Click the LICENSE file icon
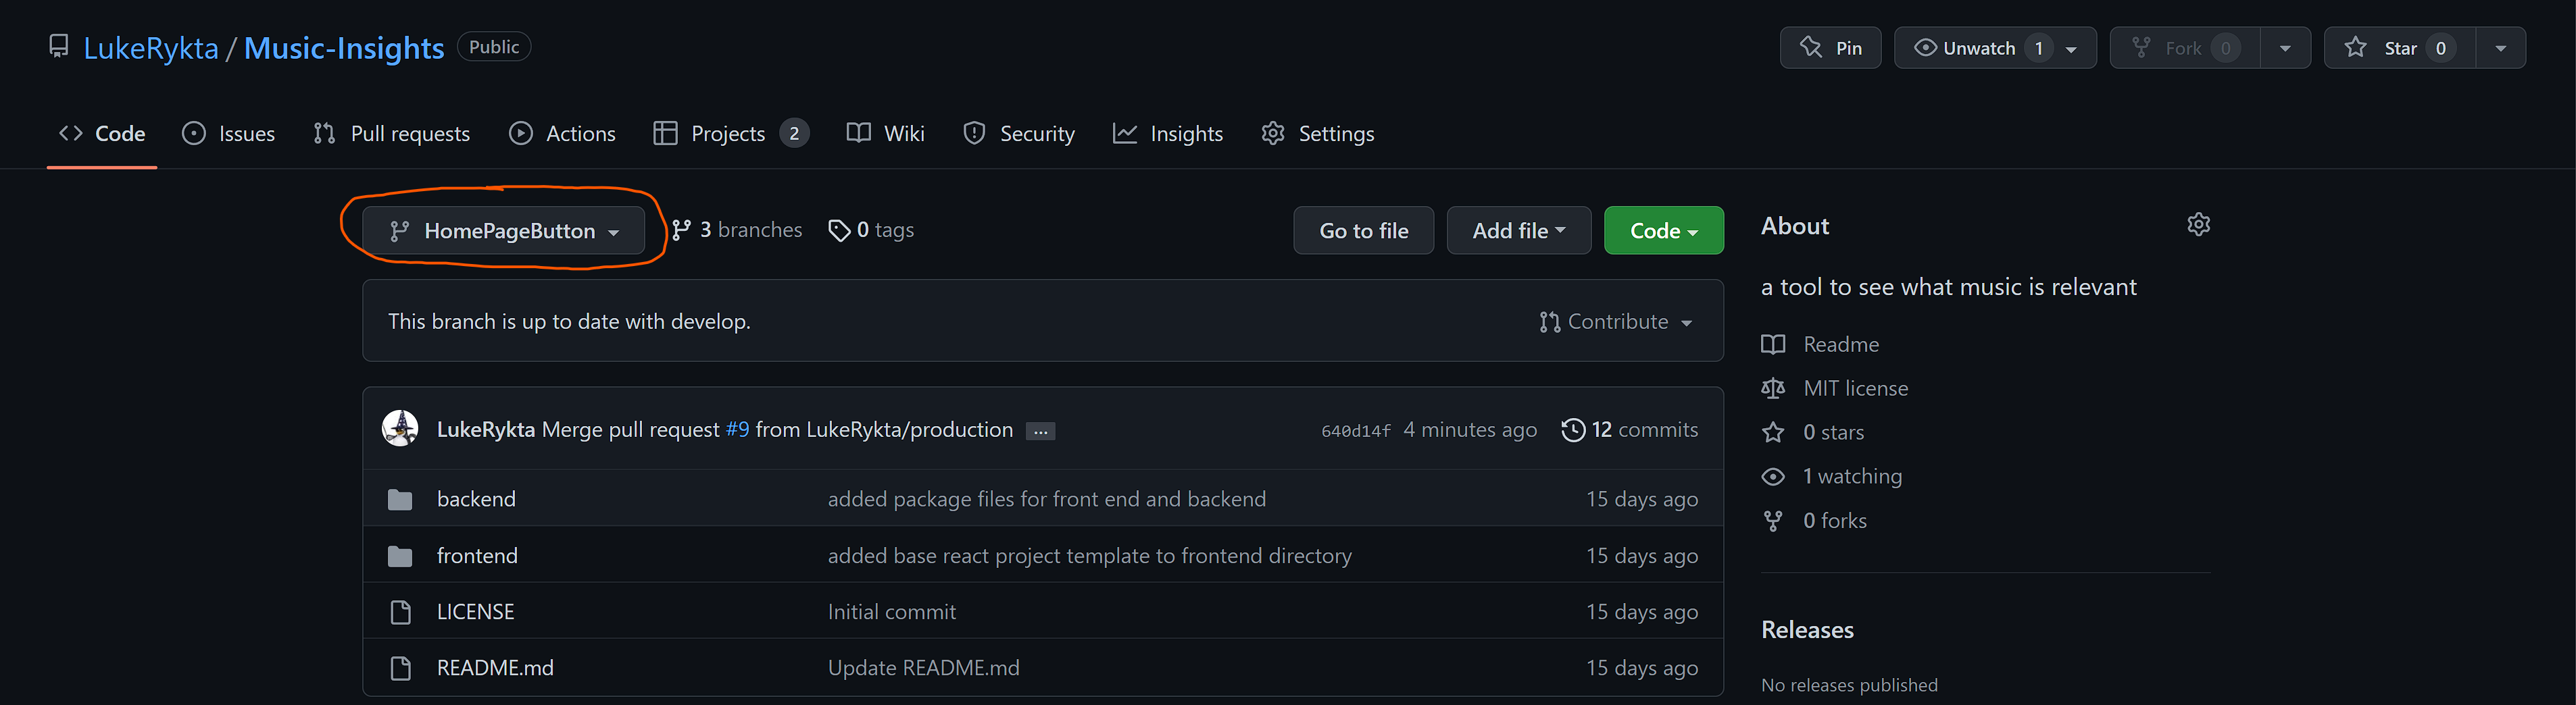Screen dimensions: 2576x705 400,612
